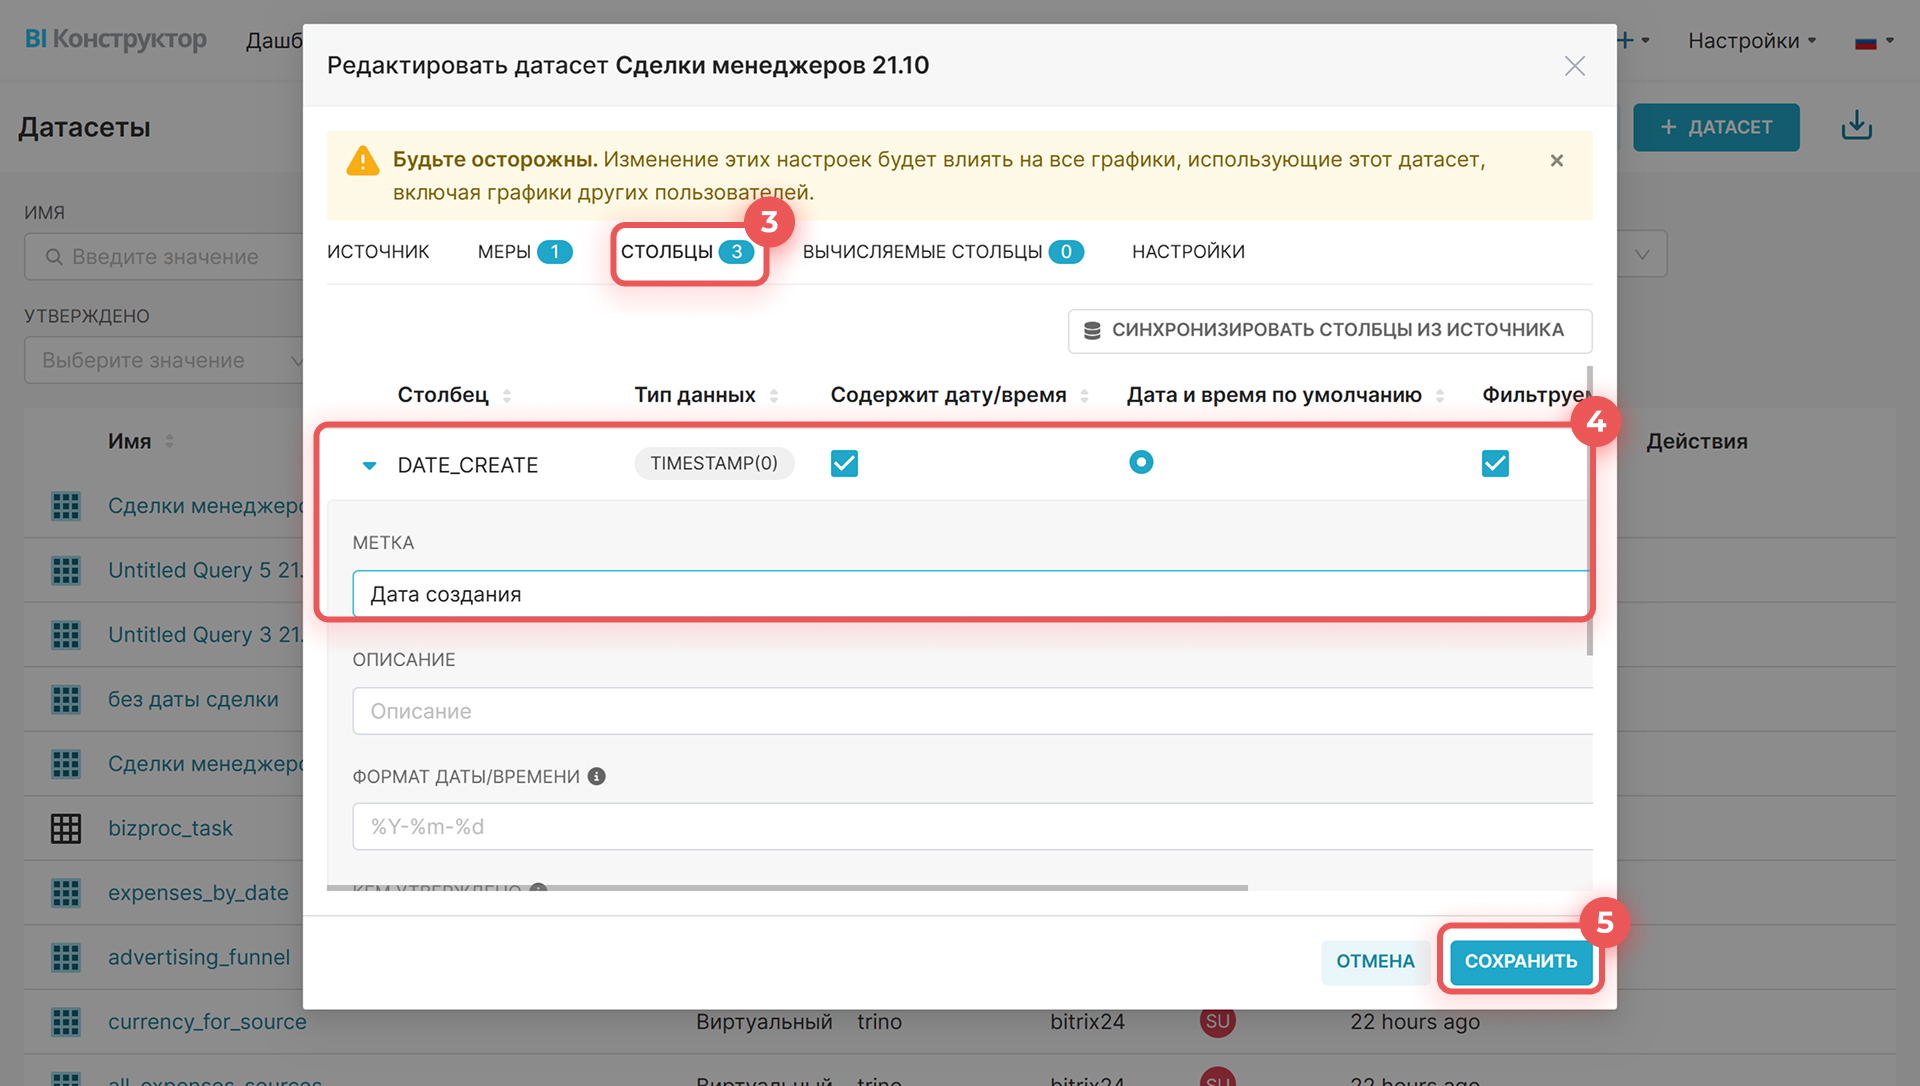
Task: Click the horizontal scrollbar in the columns table
Action: point(787,887)
